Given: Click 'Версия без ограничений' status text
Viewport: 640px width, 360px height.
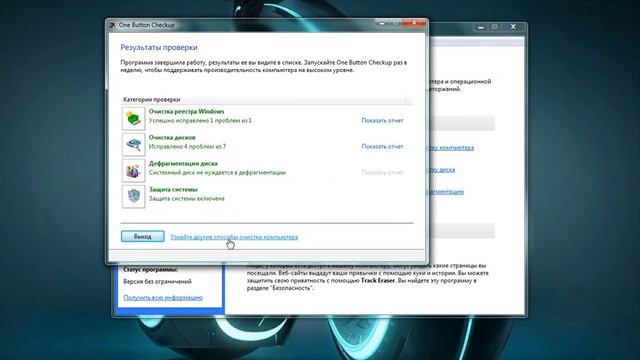Looking at the screenshot, I should click(x=157, y=282).
